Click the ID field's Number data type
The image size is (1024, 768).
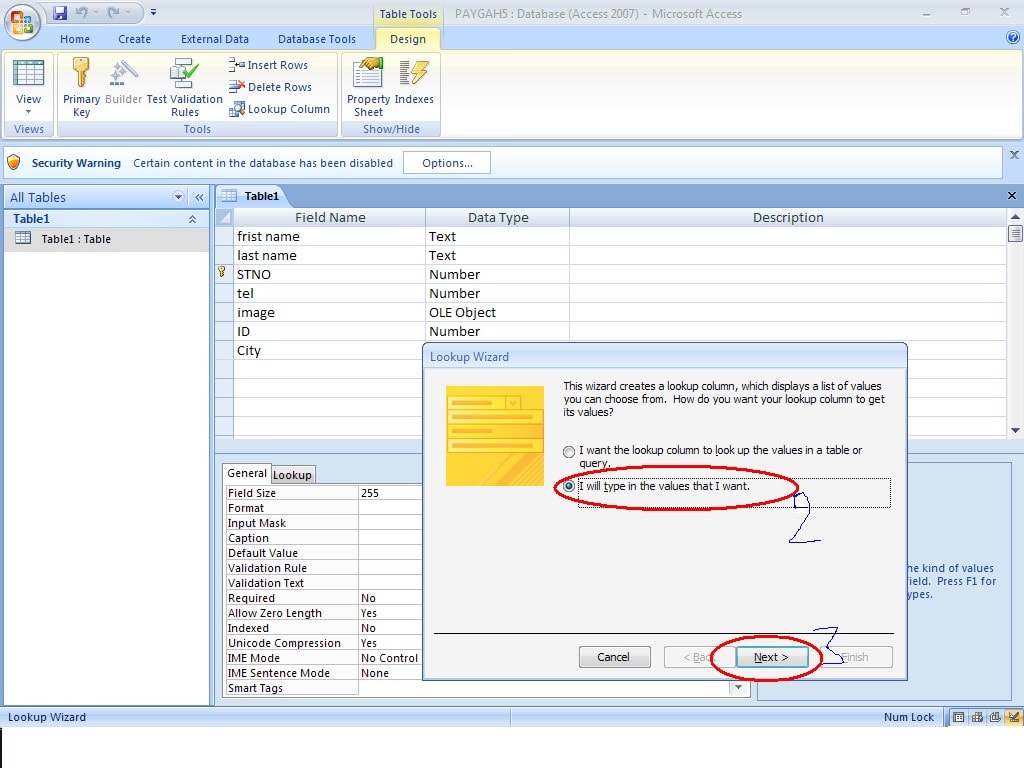(497, 331)
